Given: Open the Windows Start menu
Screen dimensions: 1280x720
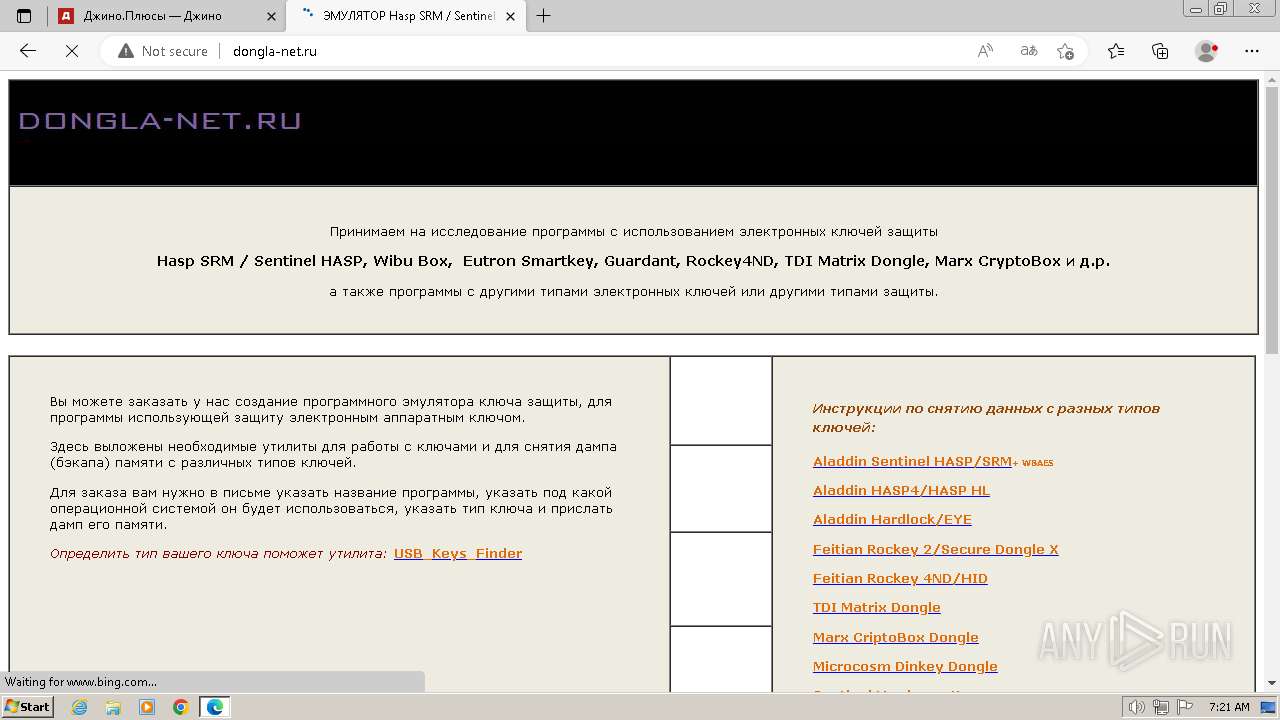Looking at the screenshot, I should tap(28, 706).
